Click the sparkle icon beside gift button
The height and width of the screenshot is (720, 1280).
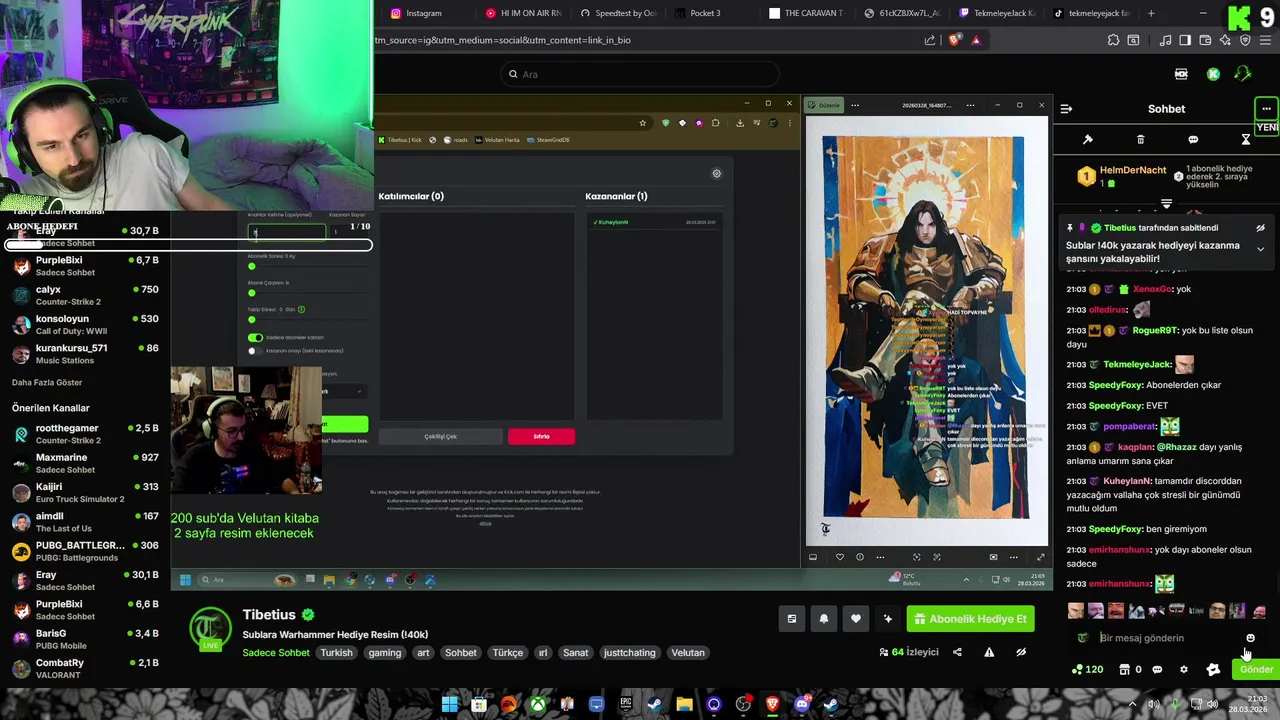(887, 619)
